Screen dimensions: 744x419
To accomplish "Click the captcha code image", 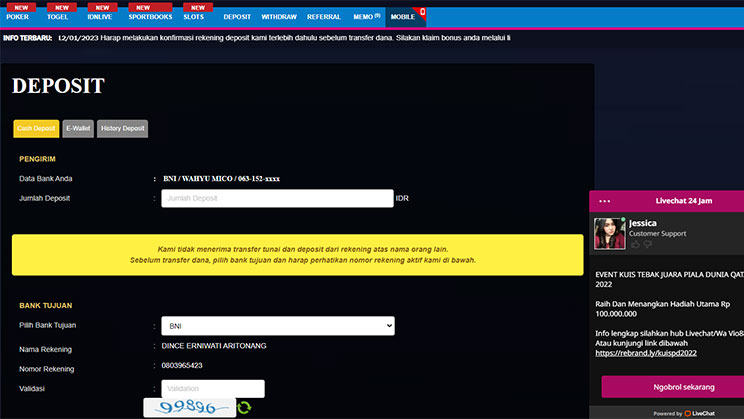I will coord(188,407).
